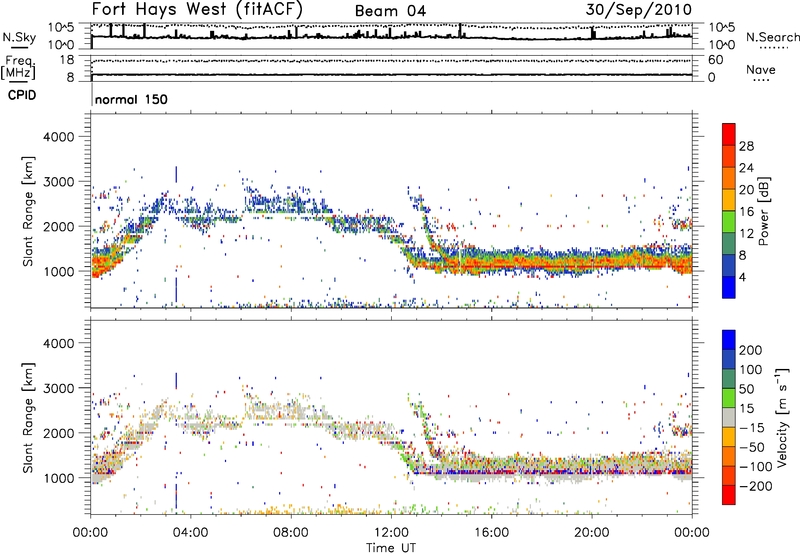
Task: Click '1000' tick in the Velocity panel
Action: pos(59,478)
